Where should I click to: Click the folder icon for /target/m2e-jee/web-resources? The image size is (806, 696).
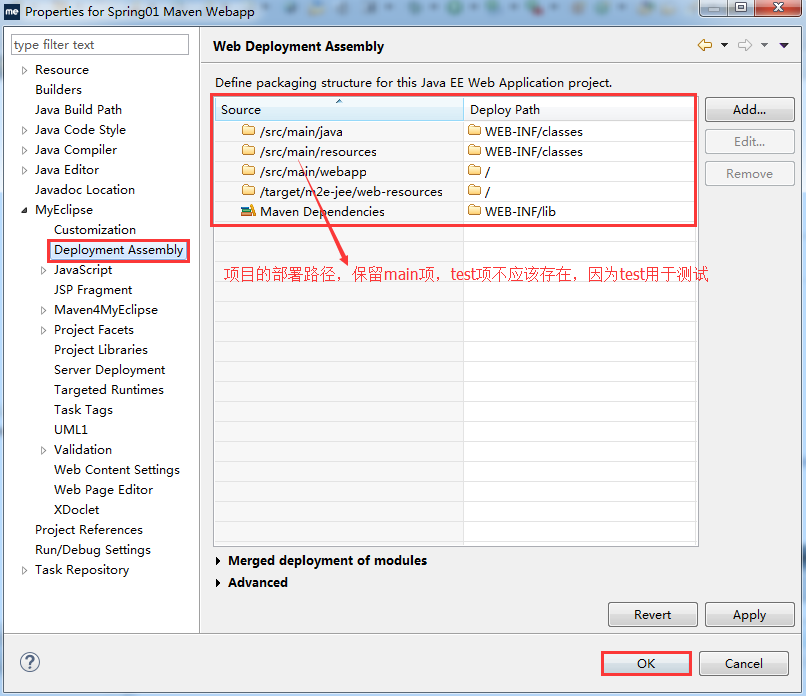tap(248, 190)
